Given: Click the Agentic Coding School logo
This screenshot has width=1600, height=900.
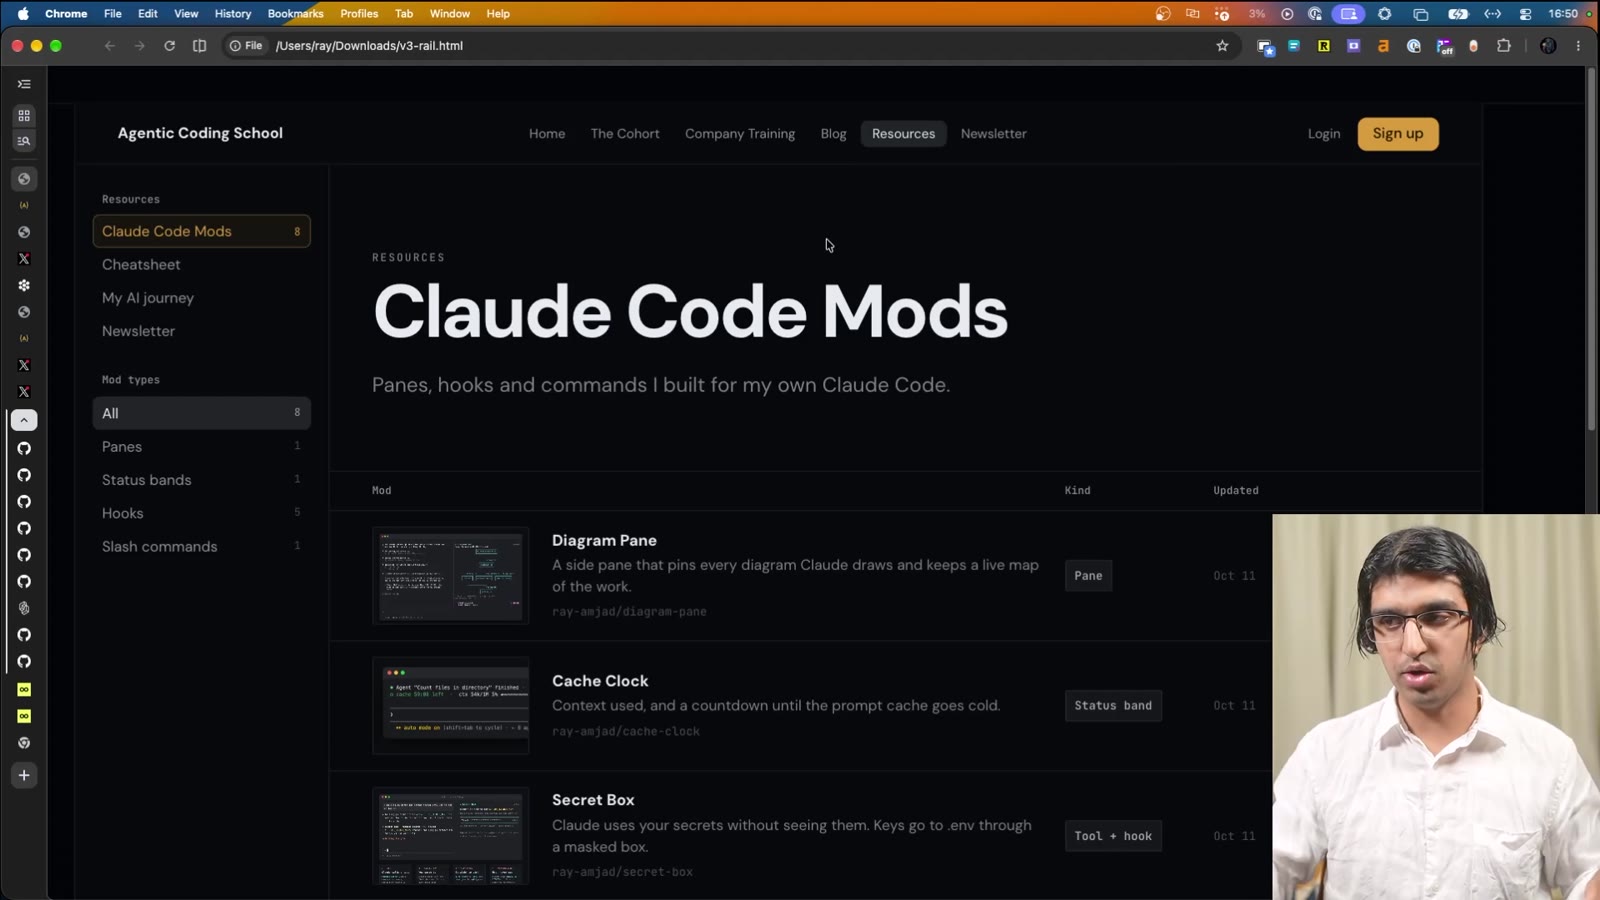Looking at the screenshot, I should (200, 133).
